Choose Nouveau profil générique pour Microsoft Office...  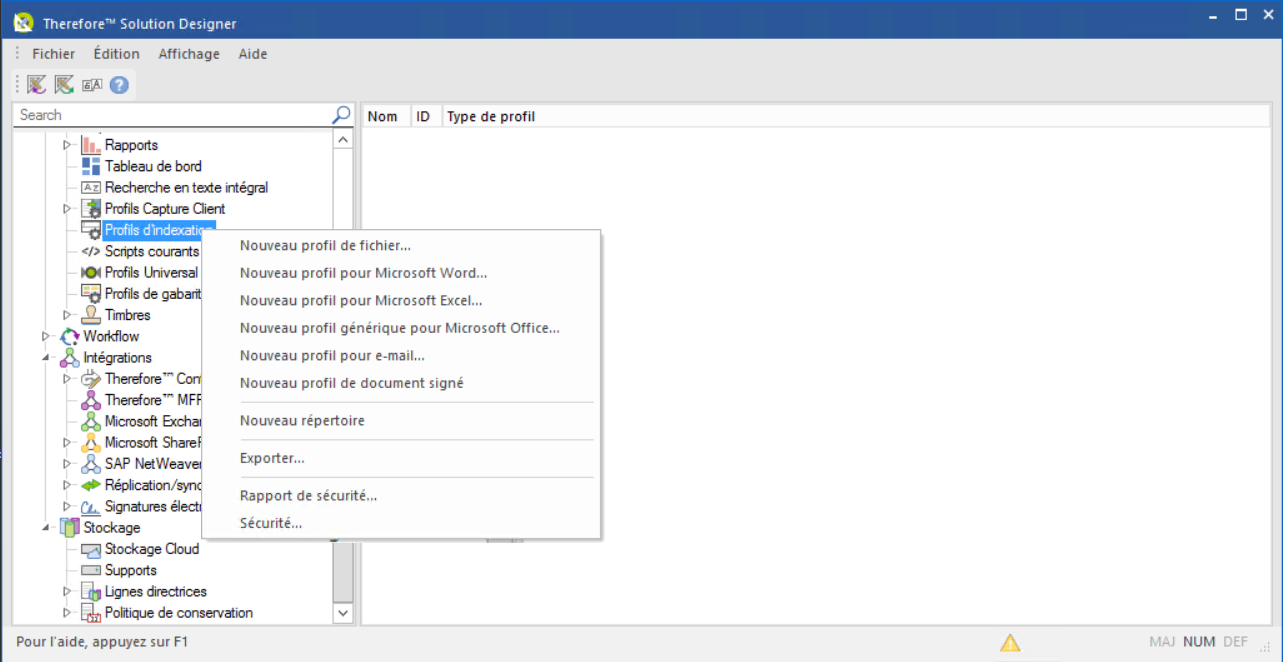[x=401, y=328]
